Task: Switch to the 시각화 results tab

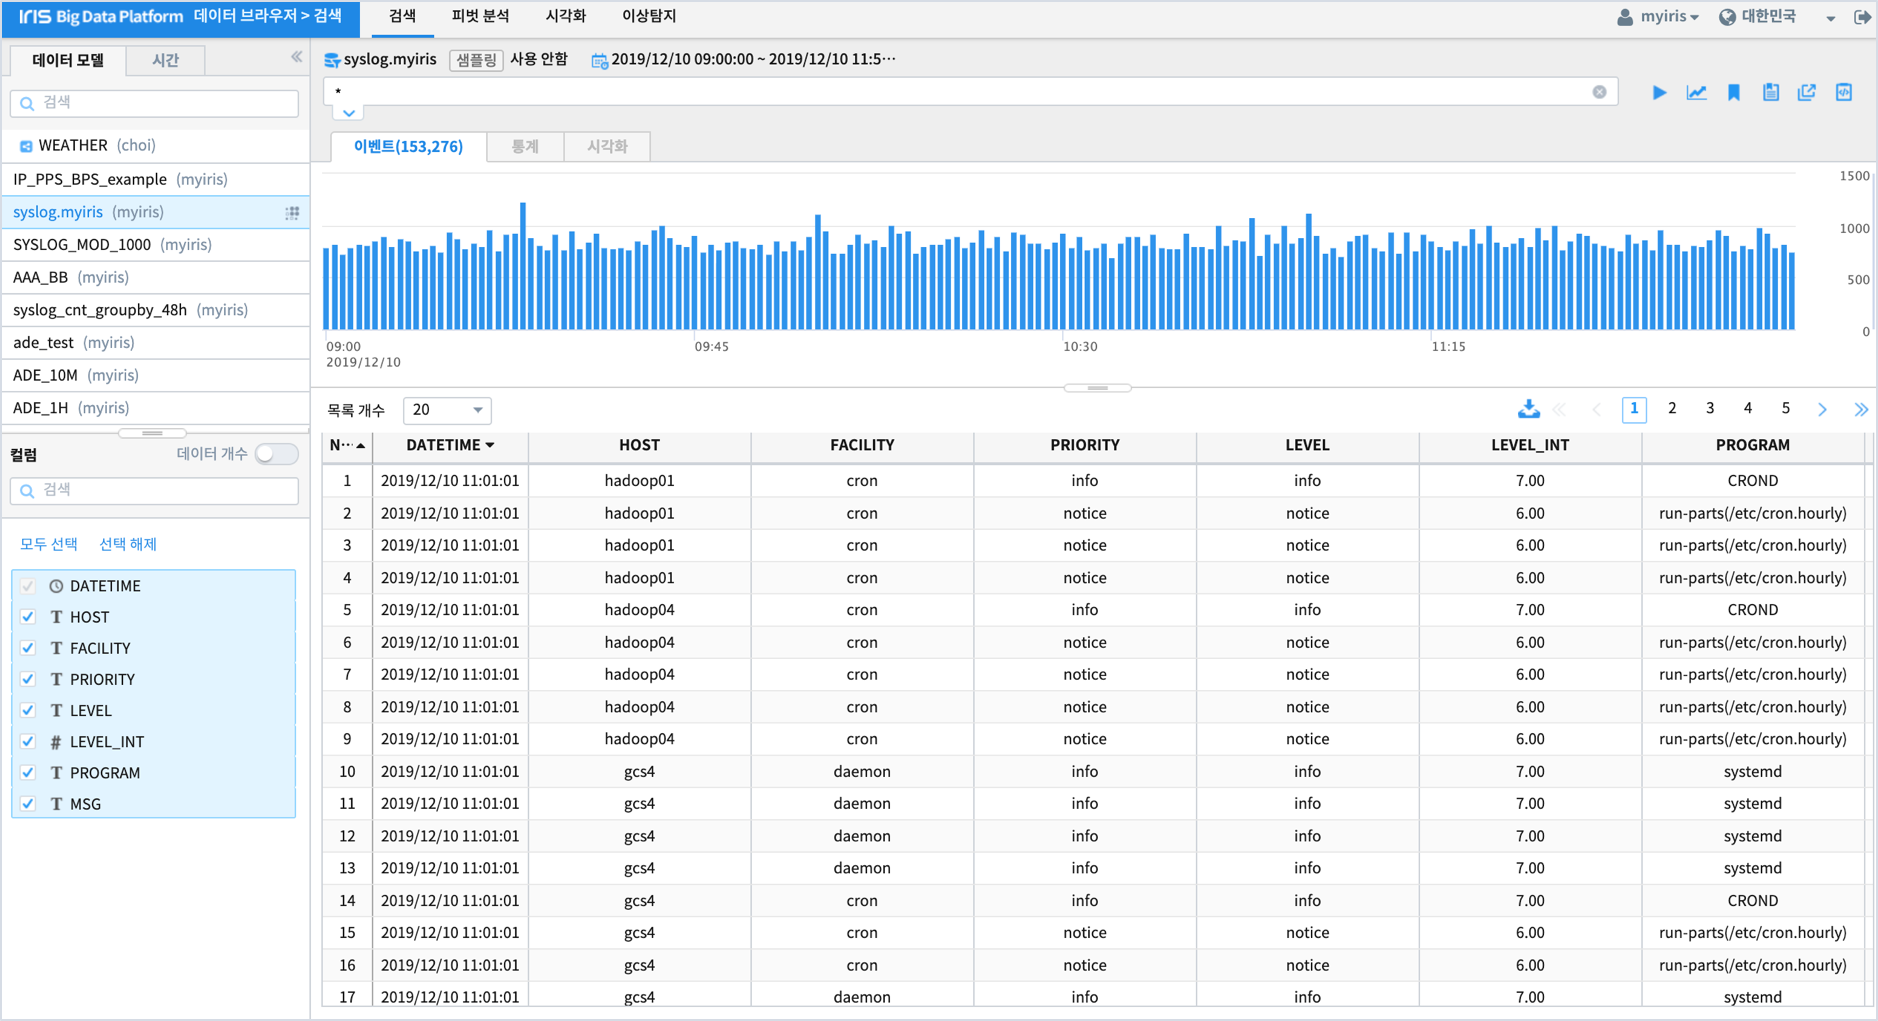Action: click(607, 147)
